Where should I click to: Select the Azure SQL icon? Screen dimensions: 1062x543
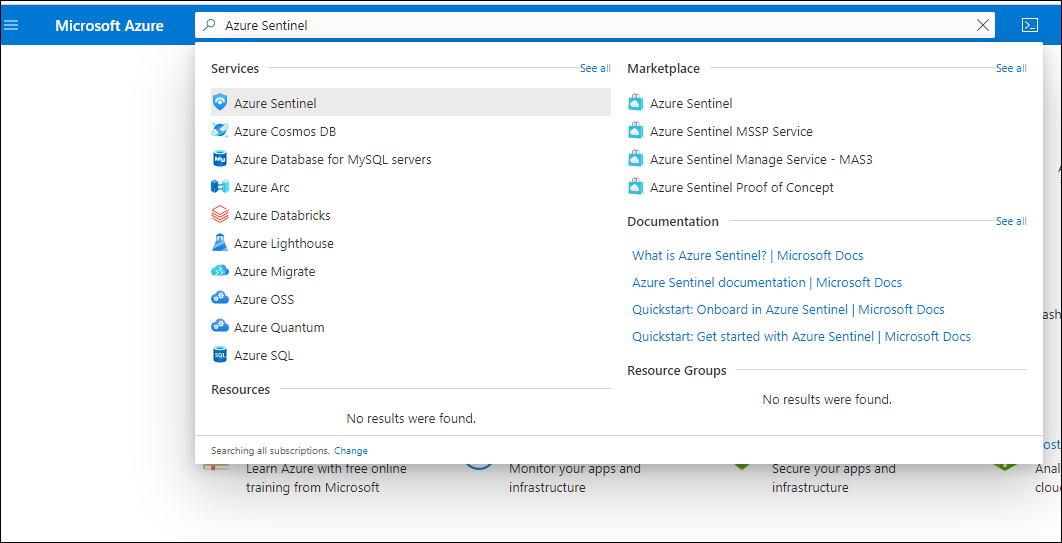pyautogui.click(x=220, y=355)
